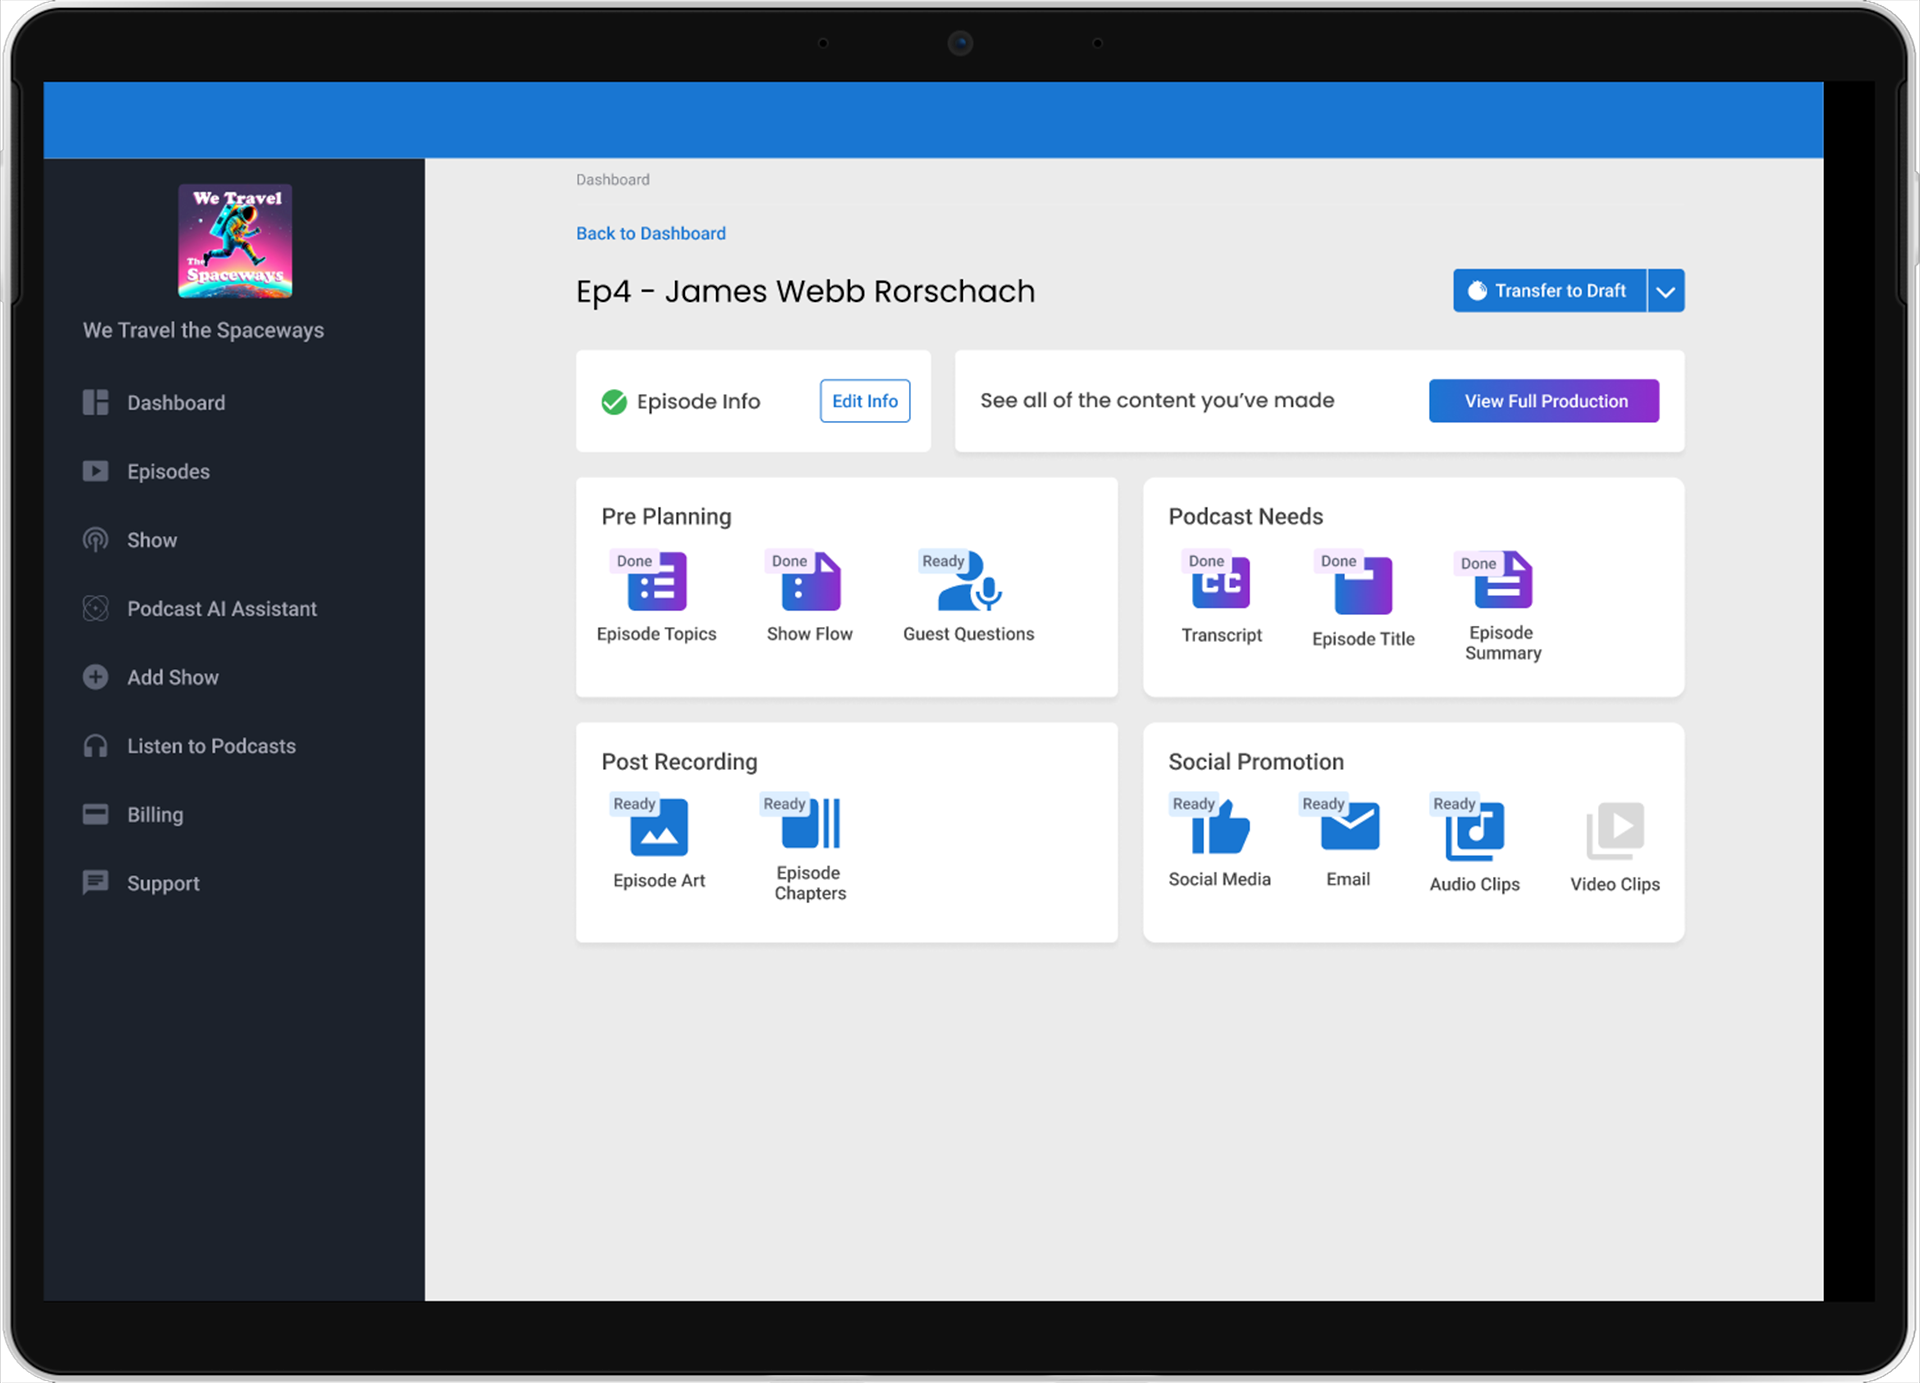The image size is (1920, 1383).
Task: Open the Episode Summary icon
Action: 1503,581
